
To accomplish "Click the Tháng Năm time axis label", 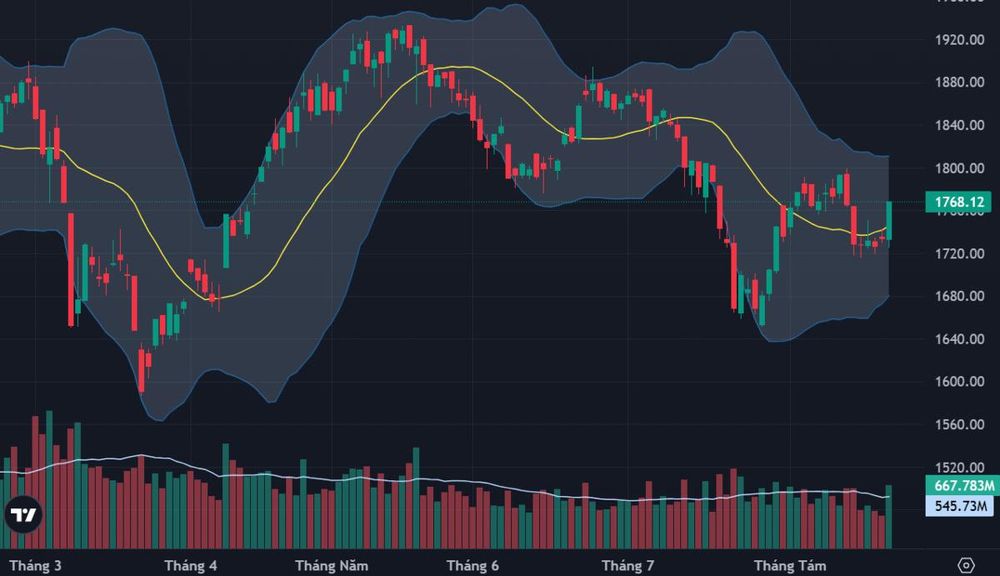I will pos(332,566).
